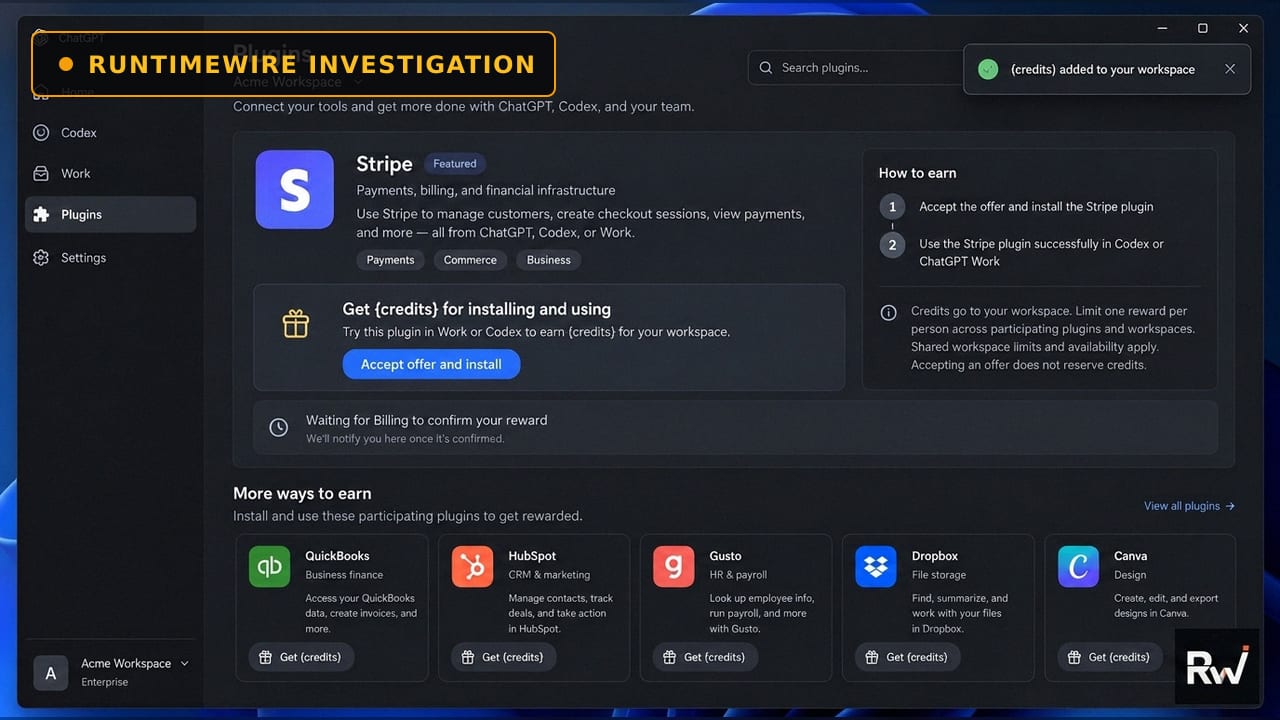Click the Codex sidebar icon
Viewport: 1280px width, 720px height.
point(41,132)
